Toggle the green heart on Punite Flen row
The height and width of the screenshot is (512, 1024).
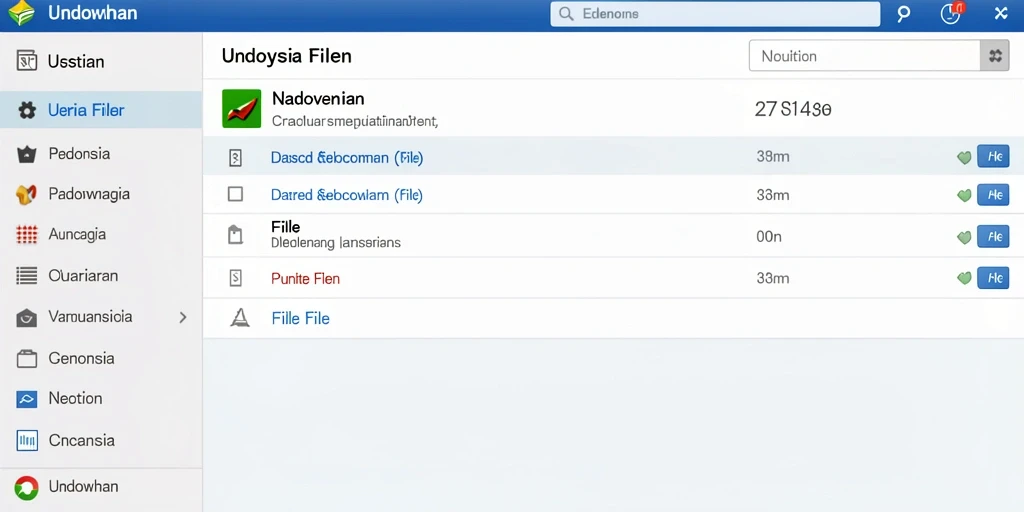point(964,278)
